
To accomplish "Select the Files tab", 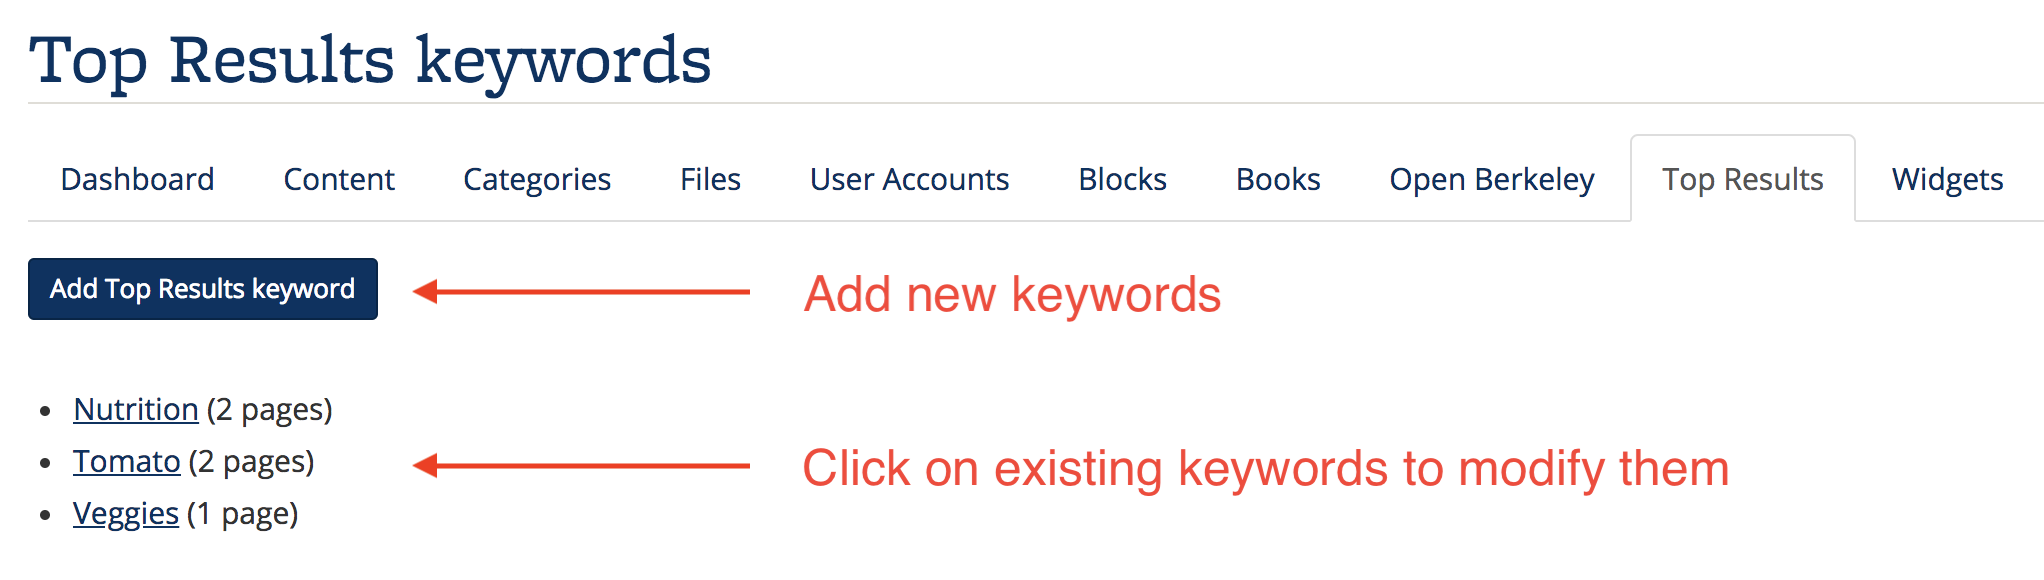I will 710,179.
